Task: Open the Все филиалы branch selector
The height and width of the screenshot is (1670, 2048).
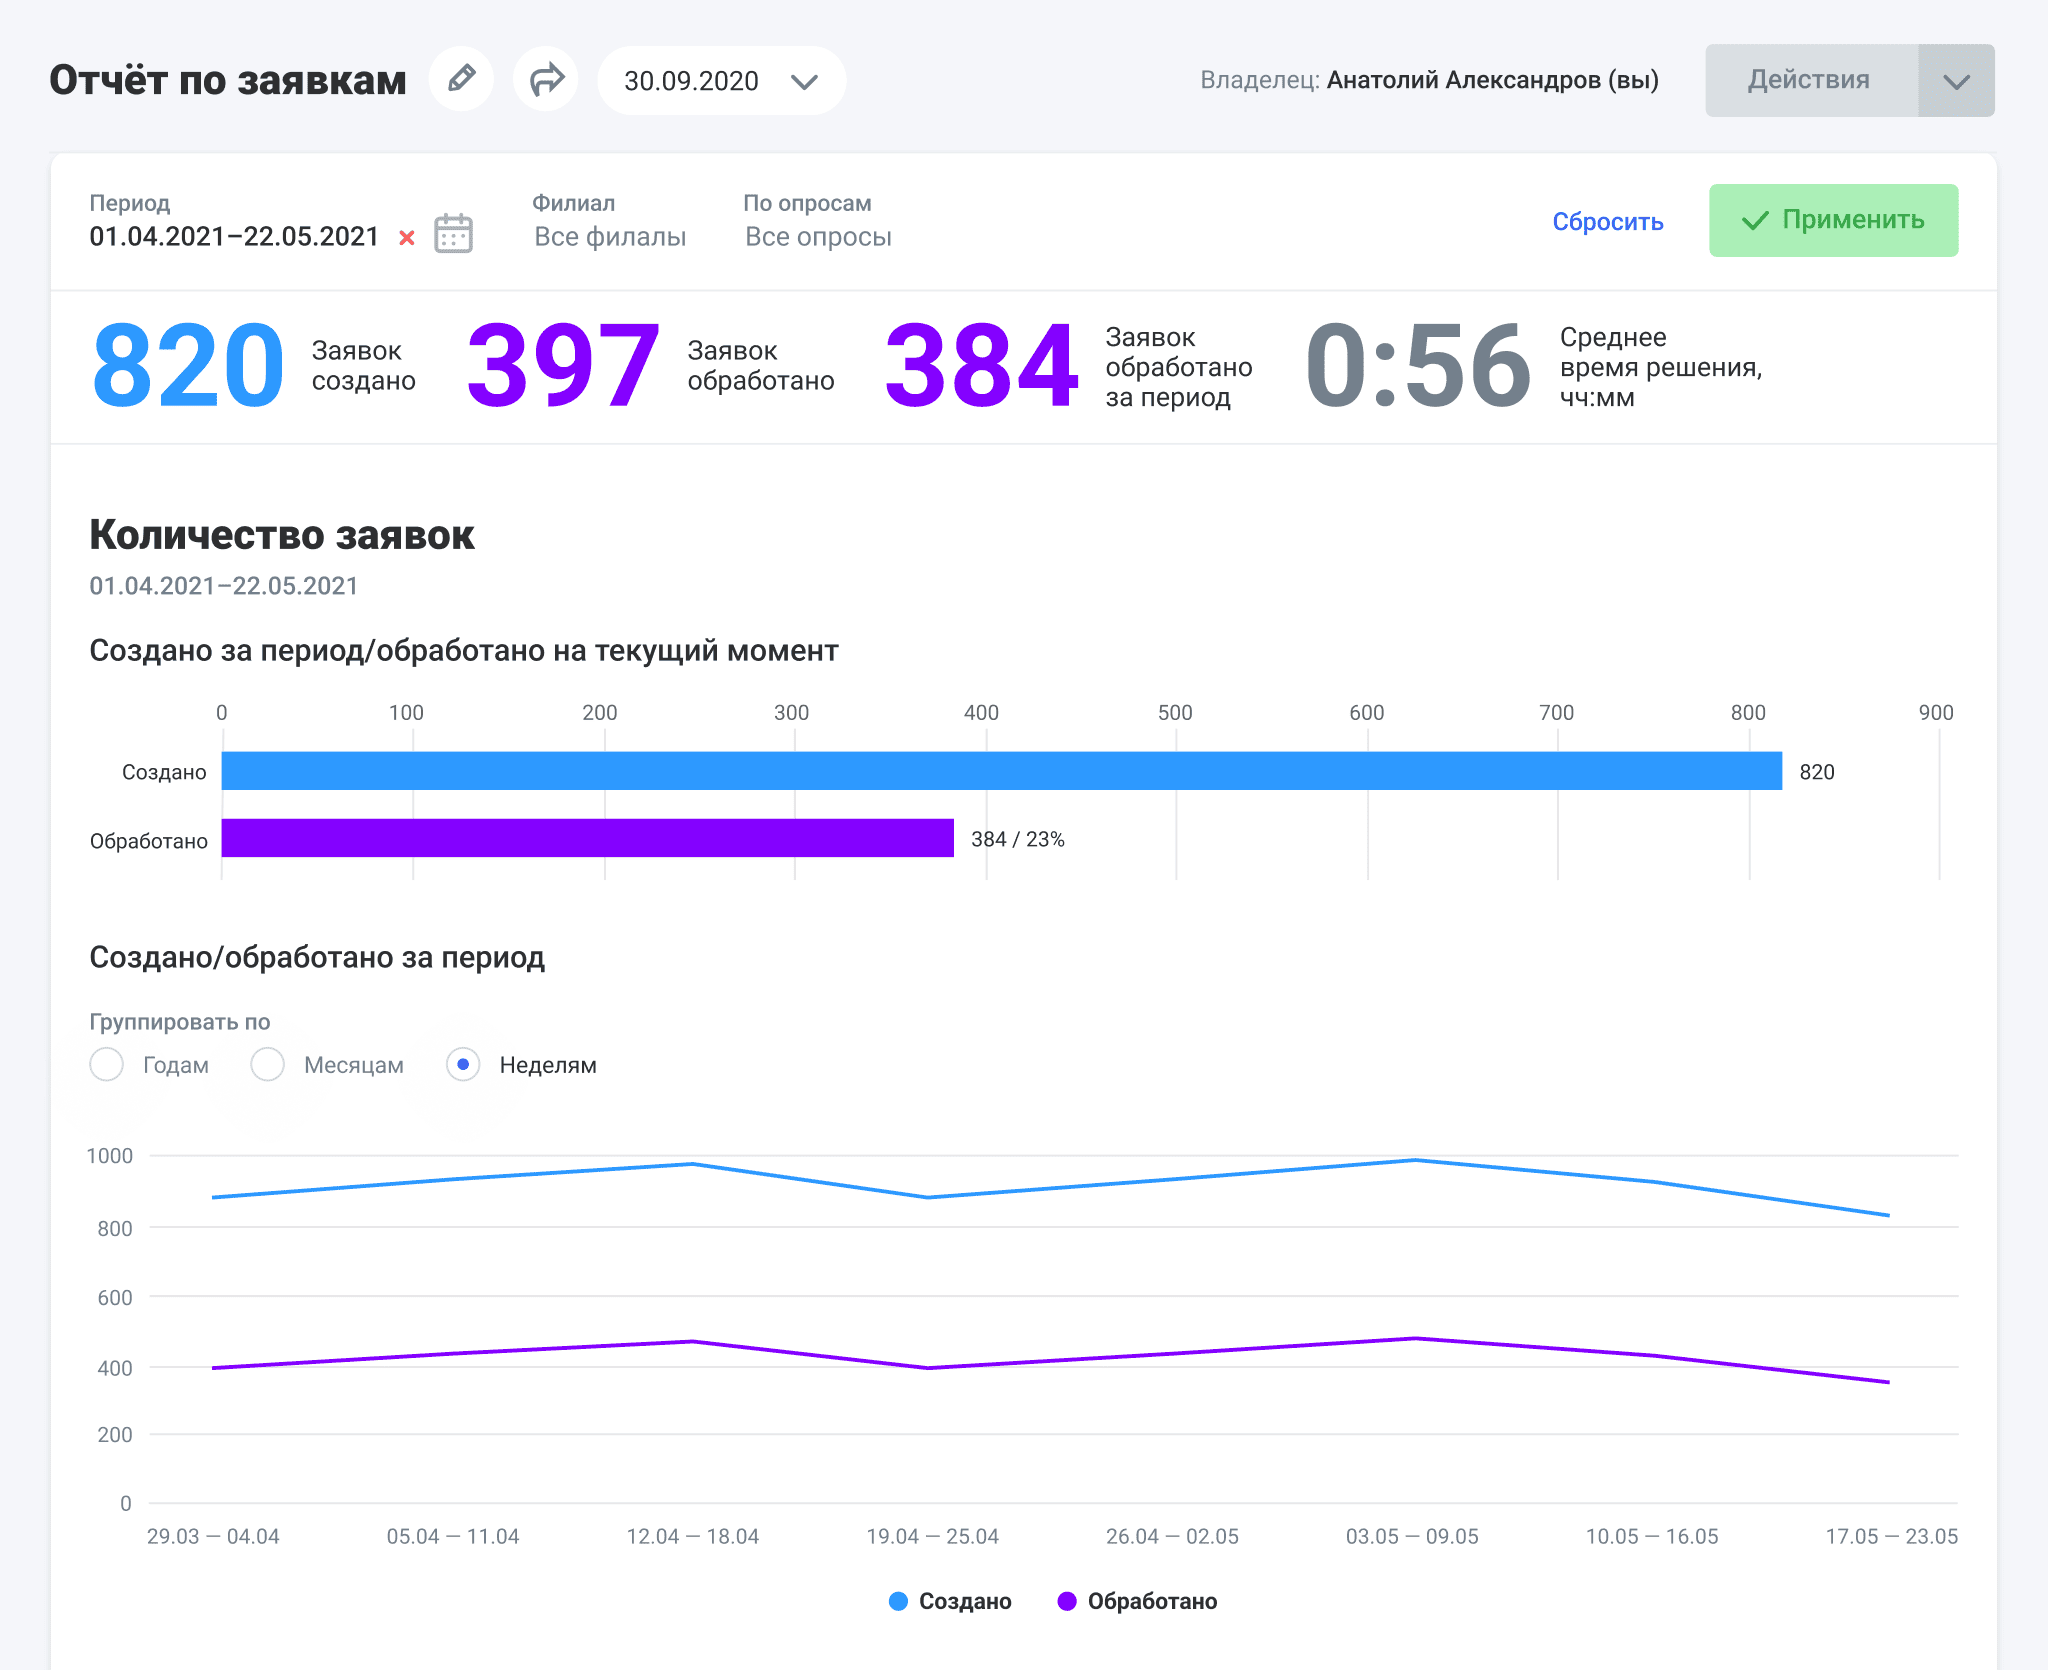Action: coord(610,237)
